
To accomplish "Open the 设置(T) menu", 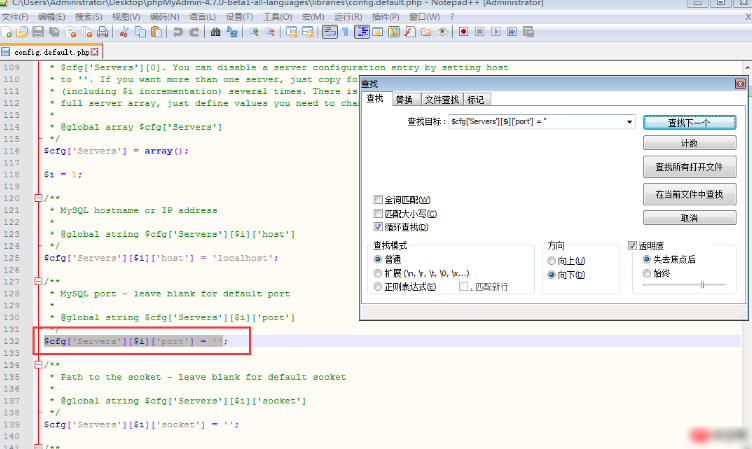I will tap(239, 17).
